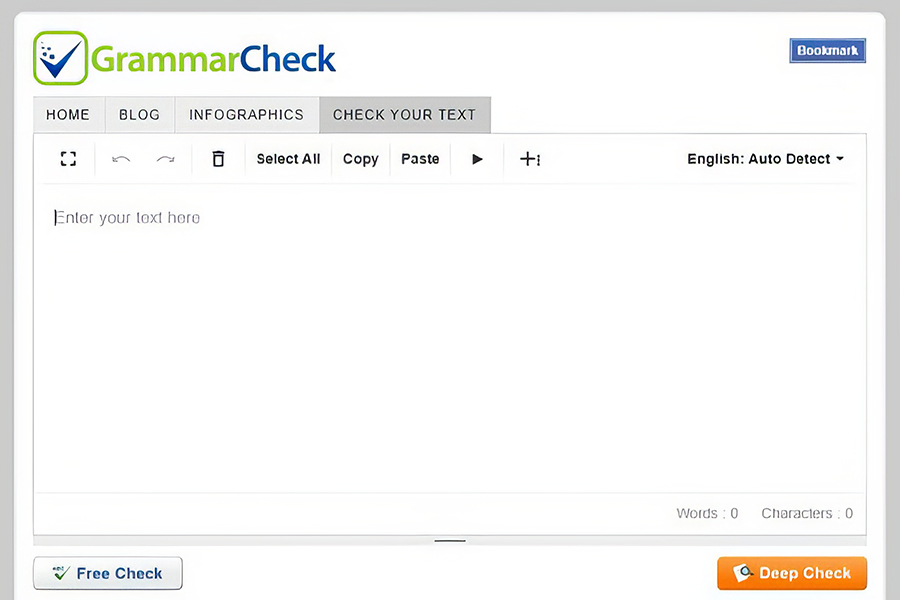900x600 pixels.
Task: Click the trash icon to delete text
Action: (218, 159)
